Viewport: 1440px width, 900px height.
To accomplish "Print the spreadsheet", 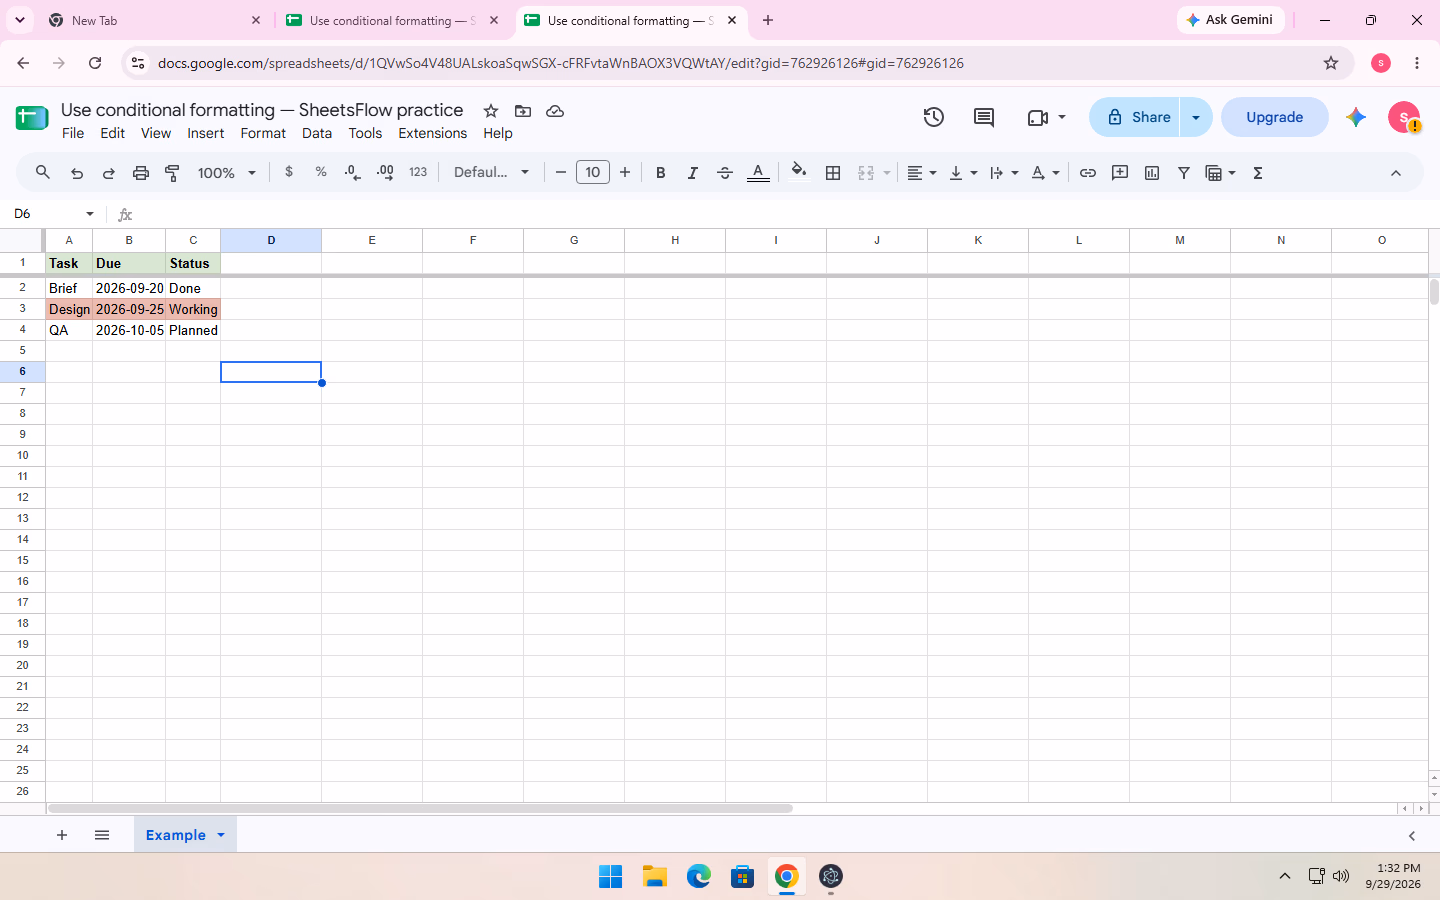I will tap(141, 173).
